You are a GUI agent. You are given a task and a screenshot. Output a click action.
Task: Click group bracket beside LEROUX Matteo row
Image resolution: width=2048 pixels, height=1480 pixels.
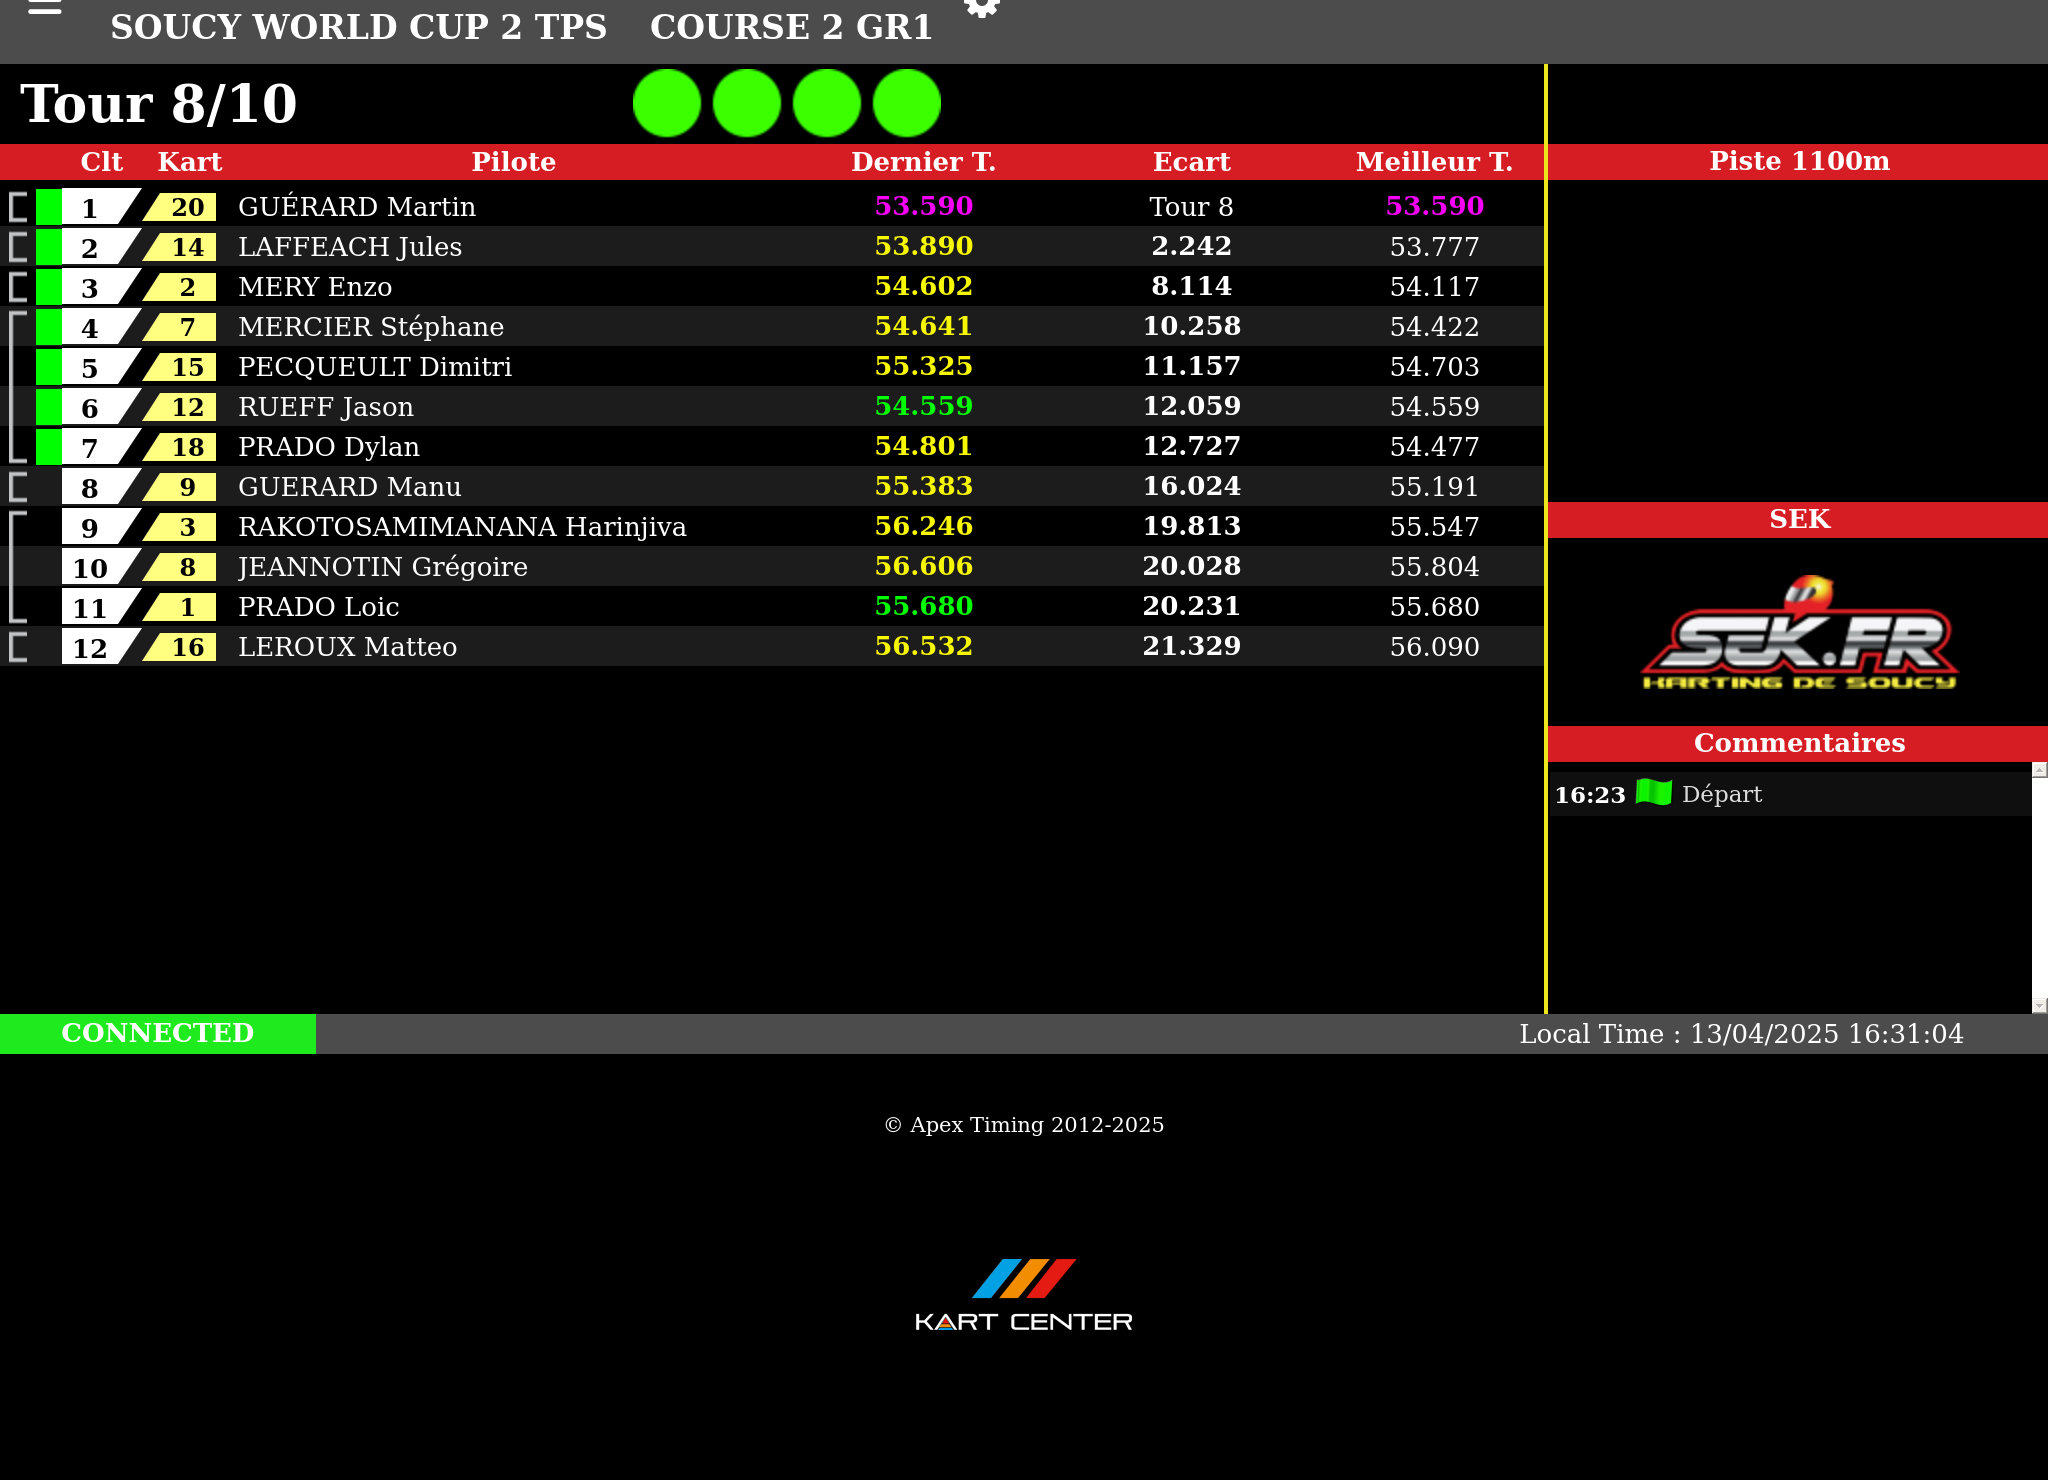(x=17, y=647)
